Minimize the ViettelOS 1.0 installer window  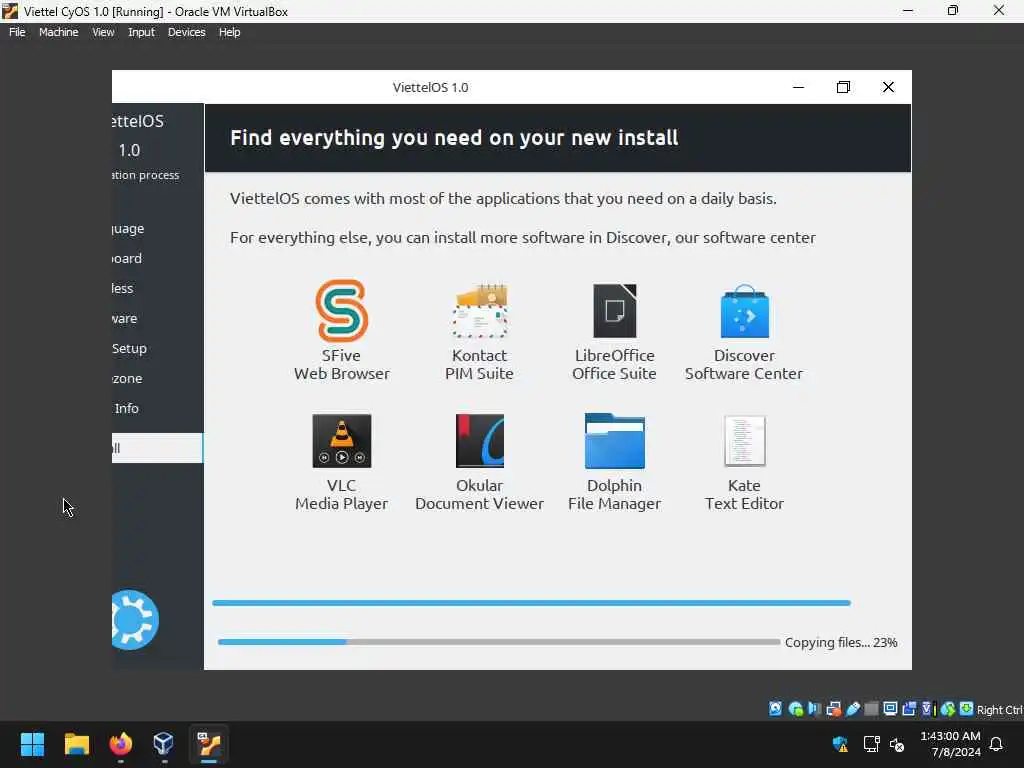799,87
